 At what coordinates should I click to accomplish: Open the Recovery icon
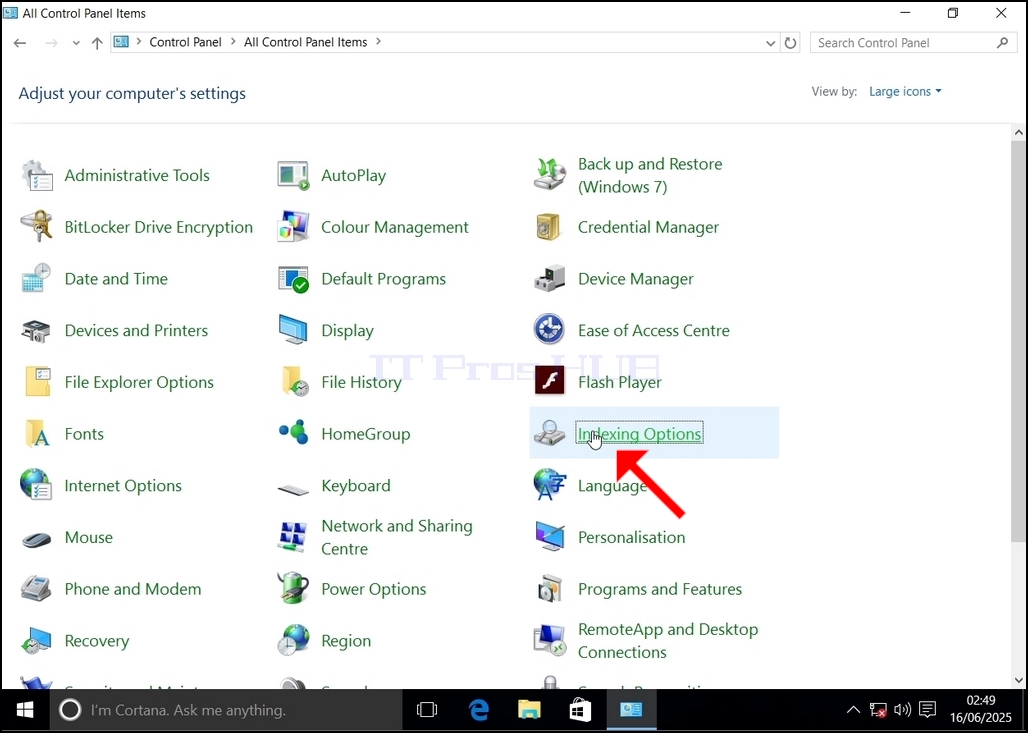[x=37, y=641]
